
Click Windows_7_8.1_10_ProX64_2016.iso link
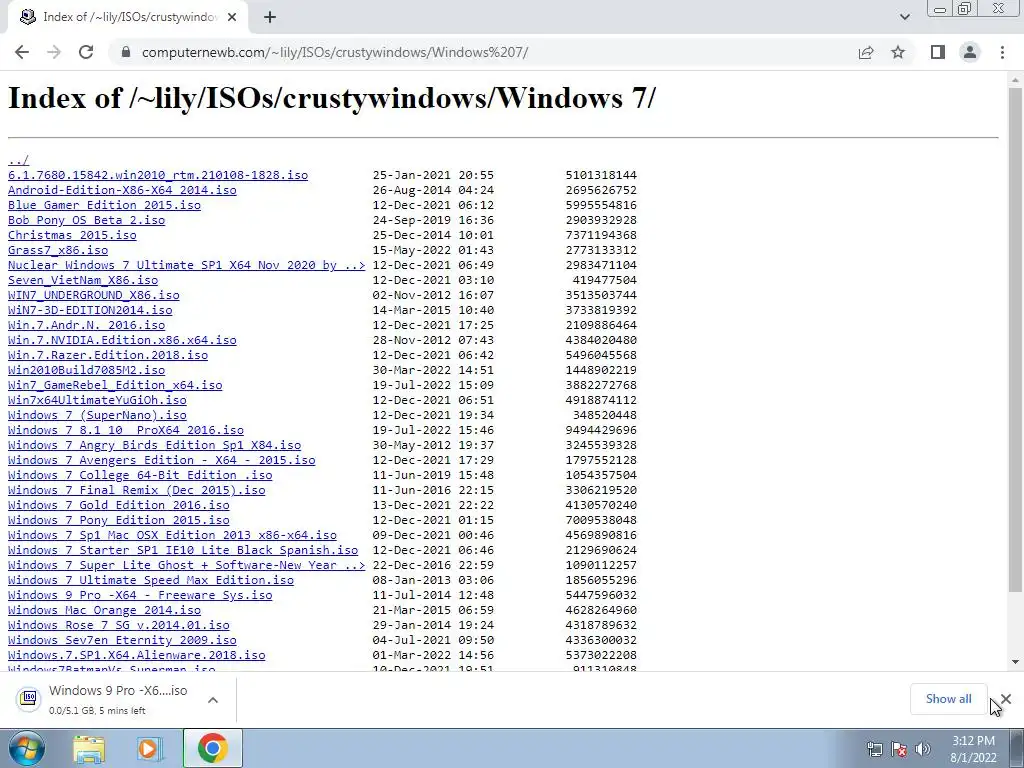point(125,430)
